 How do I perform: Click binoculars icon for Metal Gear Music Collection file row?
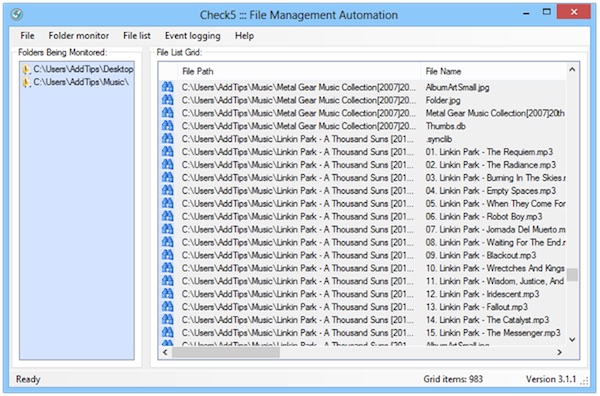[x=167, y=113]
